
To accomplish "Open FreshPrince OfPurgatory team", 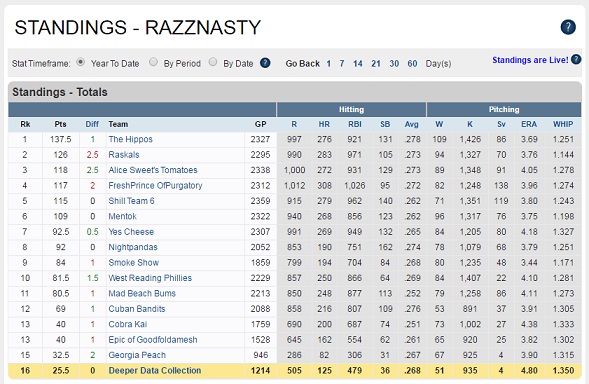I will click(155, 186).
